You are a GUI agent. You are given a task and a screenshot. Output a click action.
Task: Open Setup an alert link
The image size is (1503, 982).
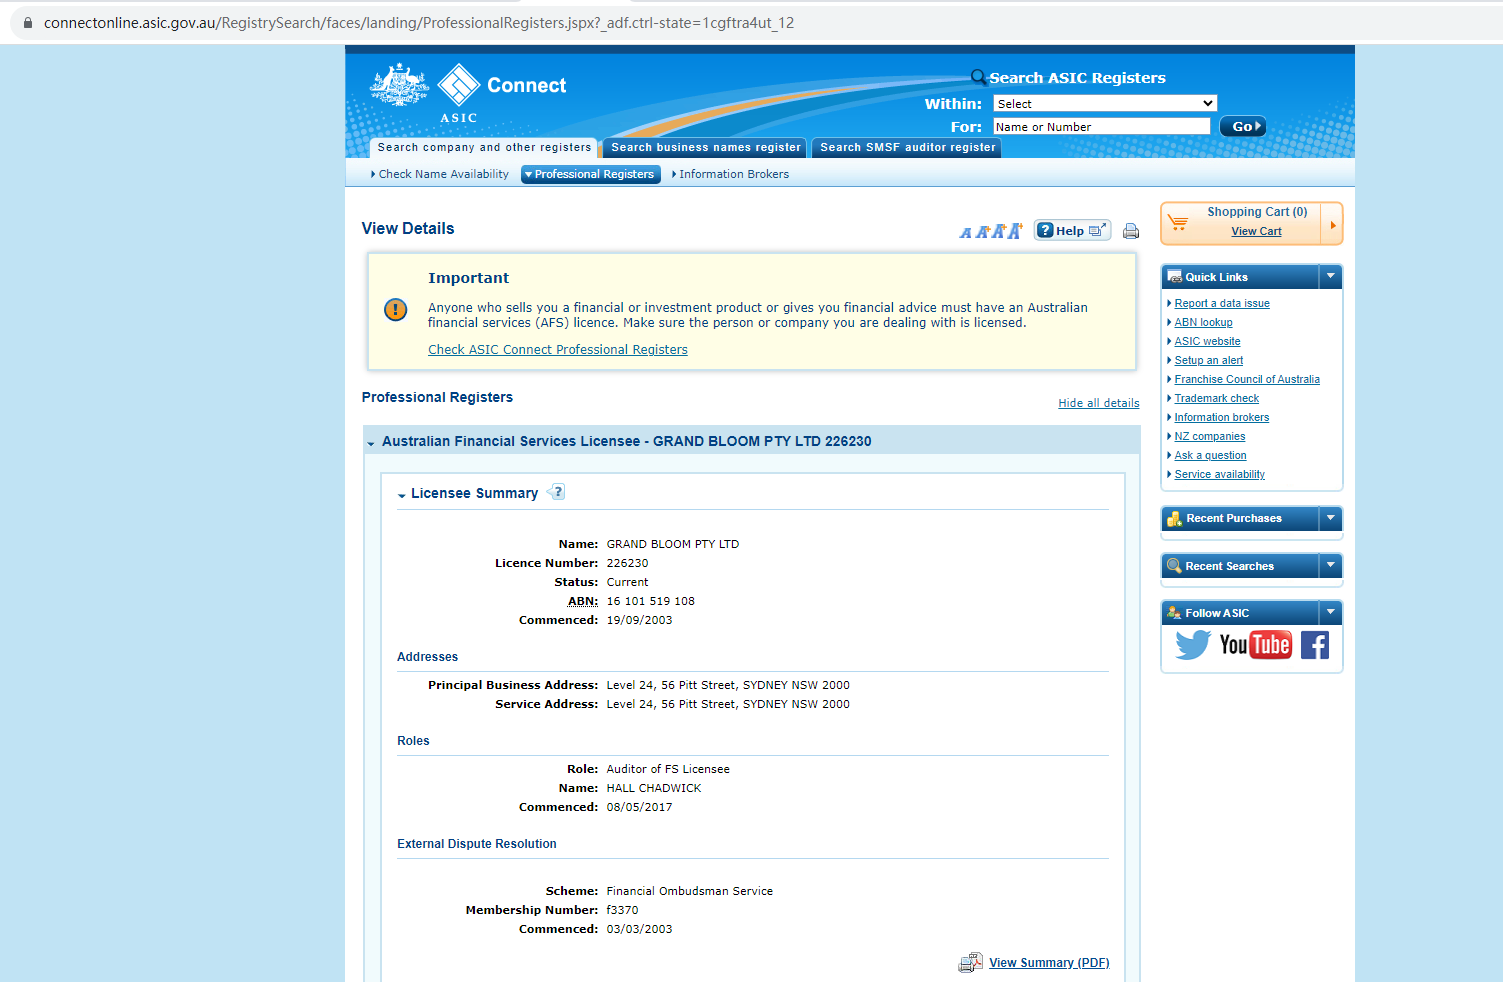pyautogui.click(x=1209, y=360)
